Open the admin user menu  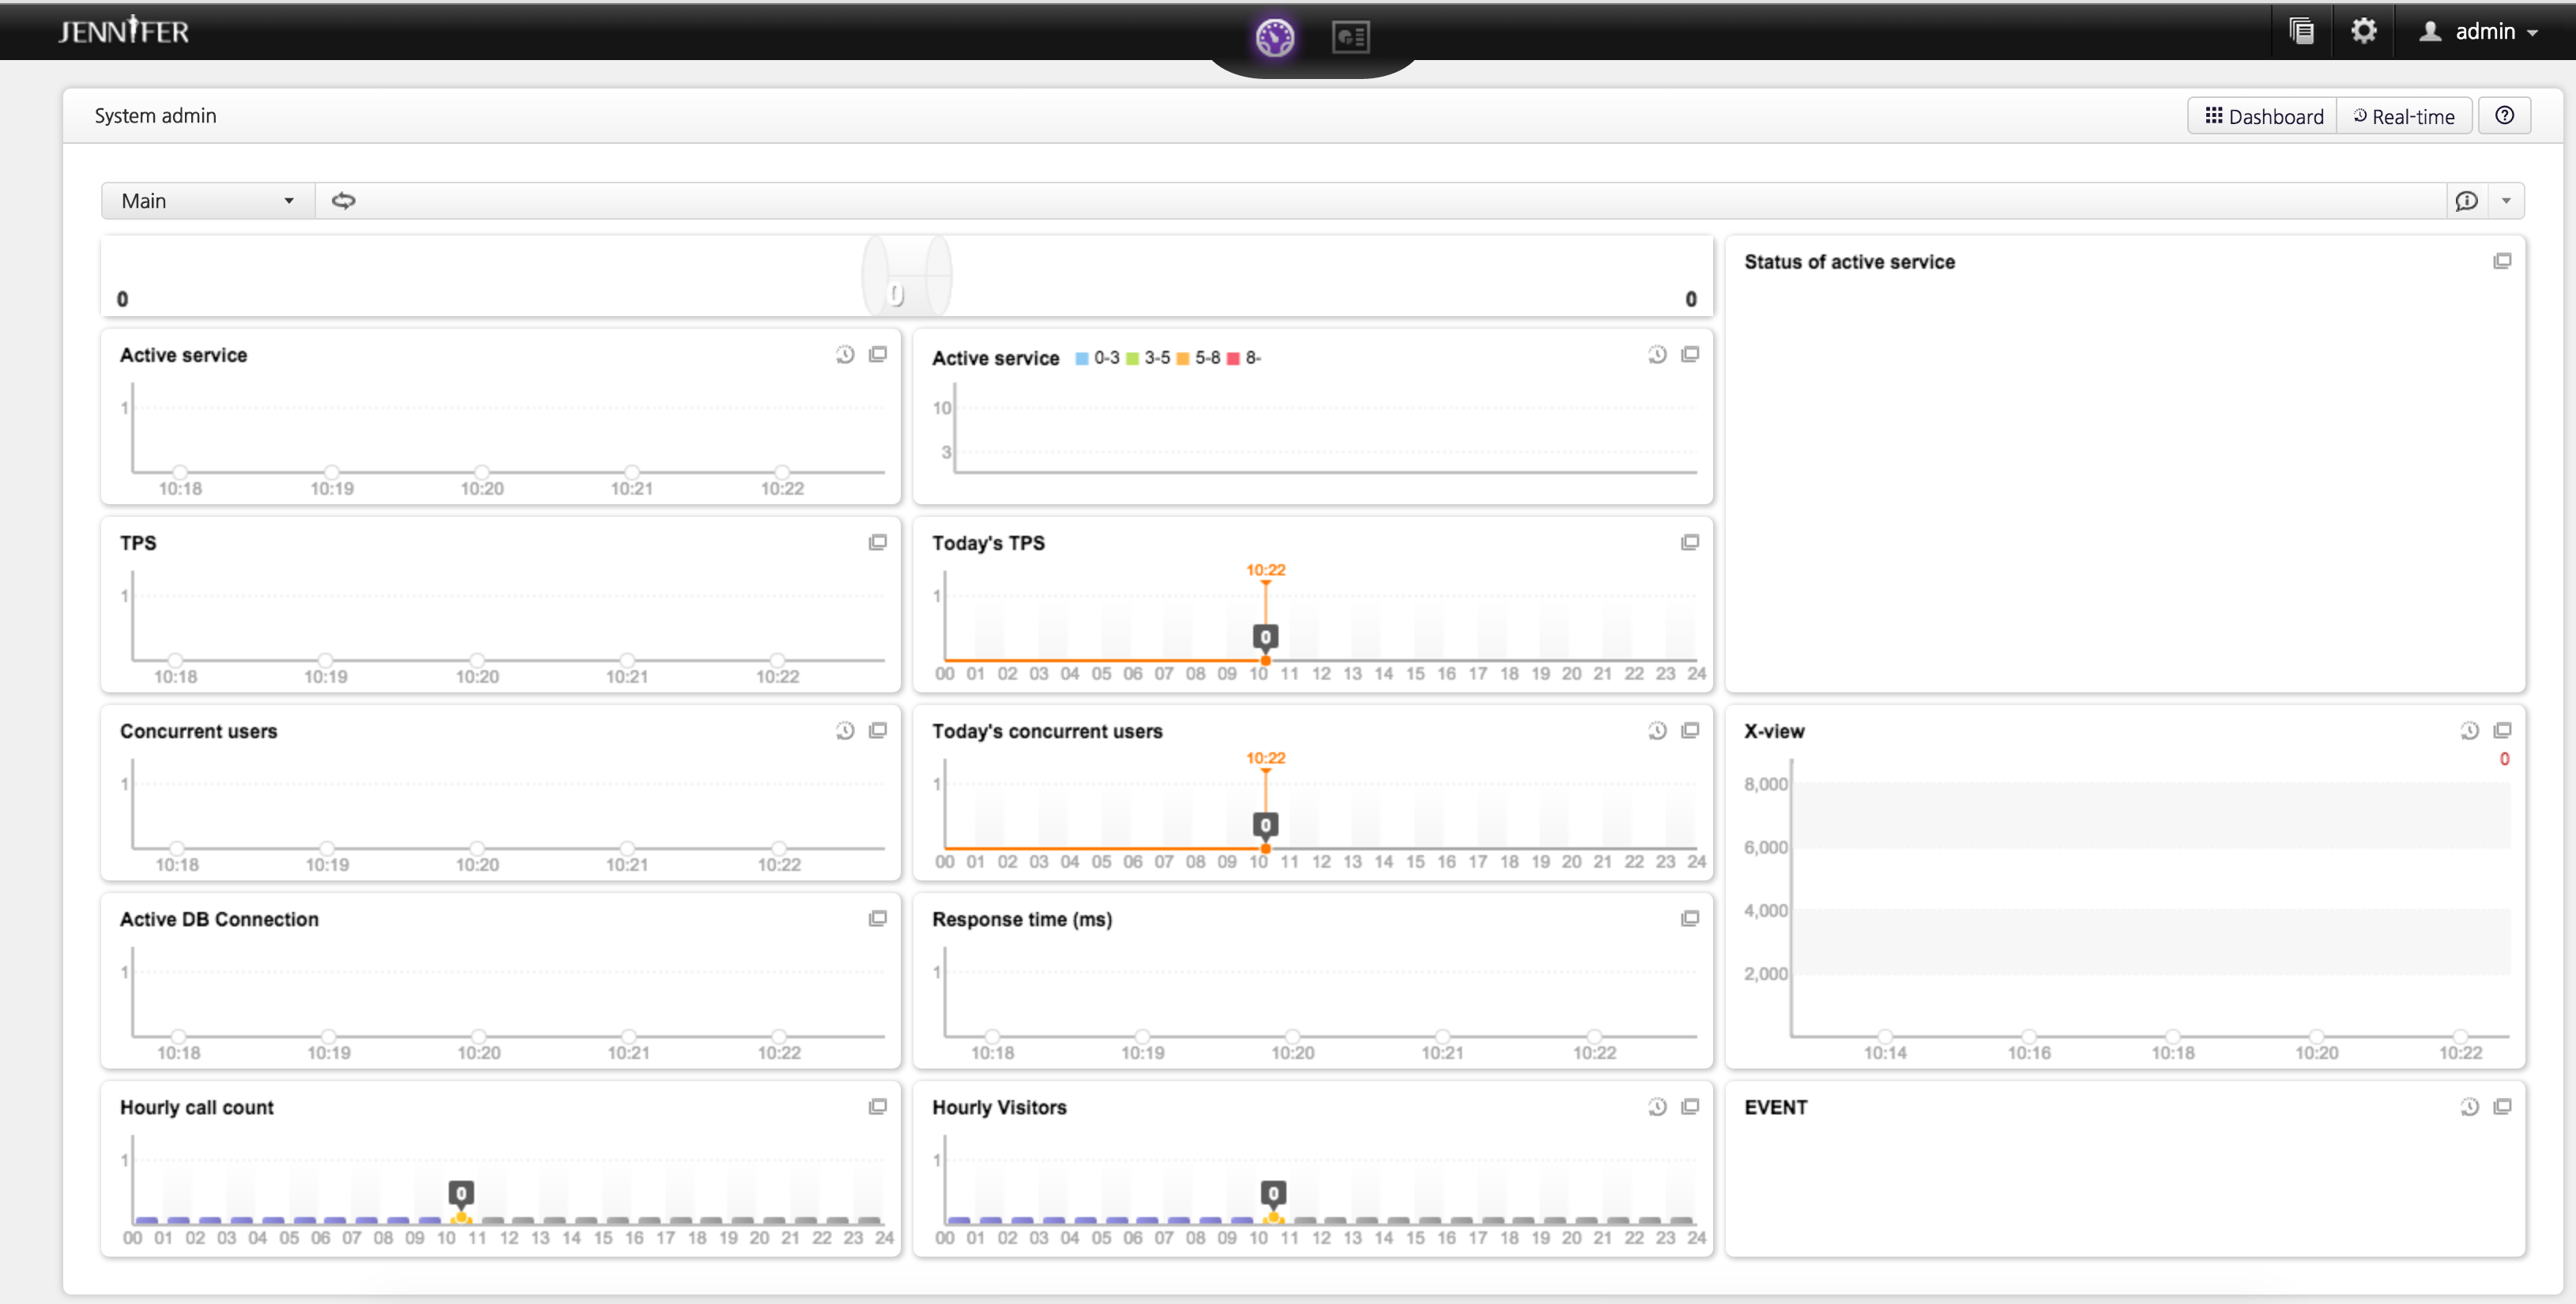point(2478,31)
